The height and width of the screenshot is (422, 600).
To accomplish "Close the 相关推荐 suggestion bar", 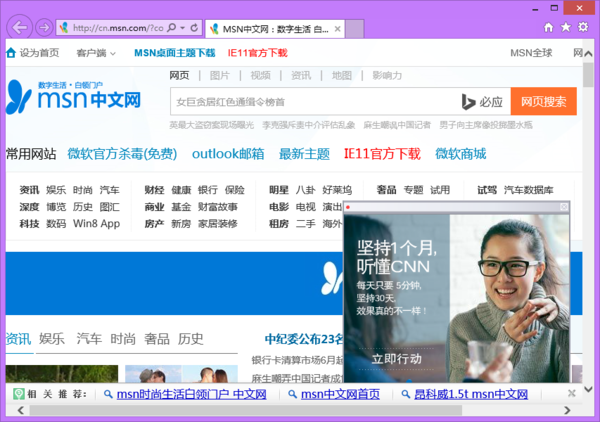I will (572, 393).
